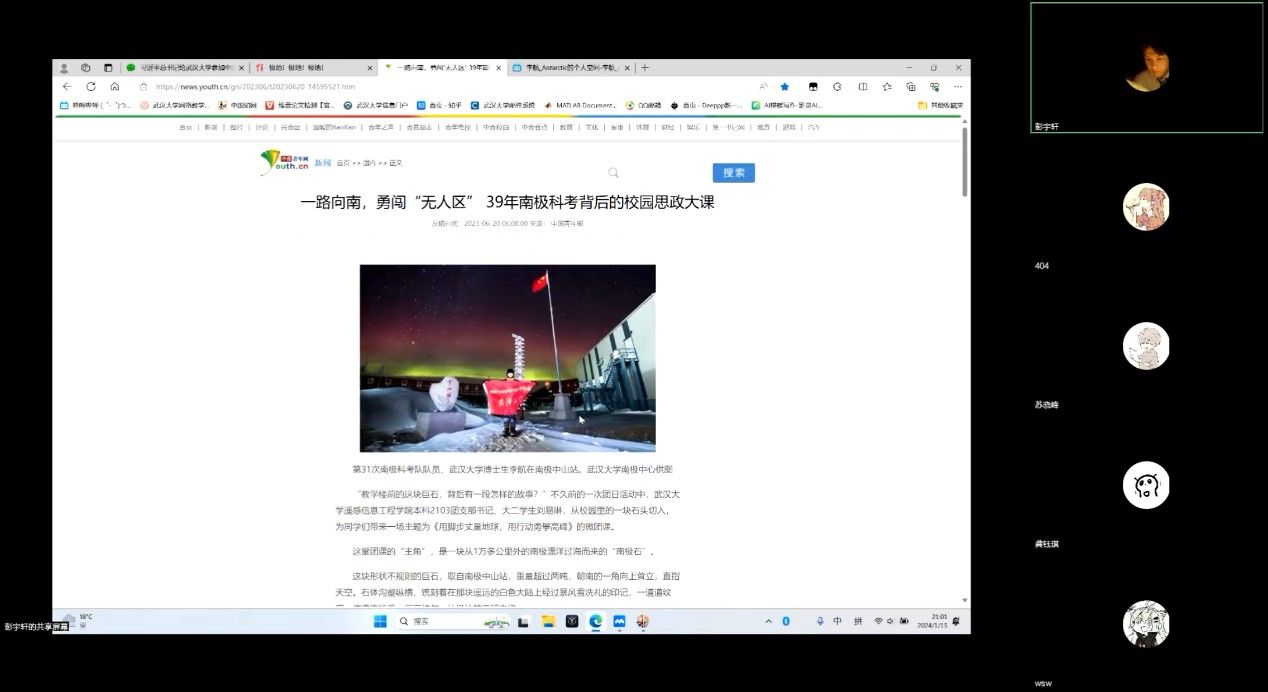Screen dimensions: 1268x692
Task: Click the browser home icon
Action: coord(114,87)
